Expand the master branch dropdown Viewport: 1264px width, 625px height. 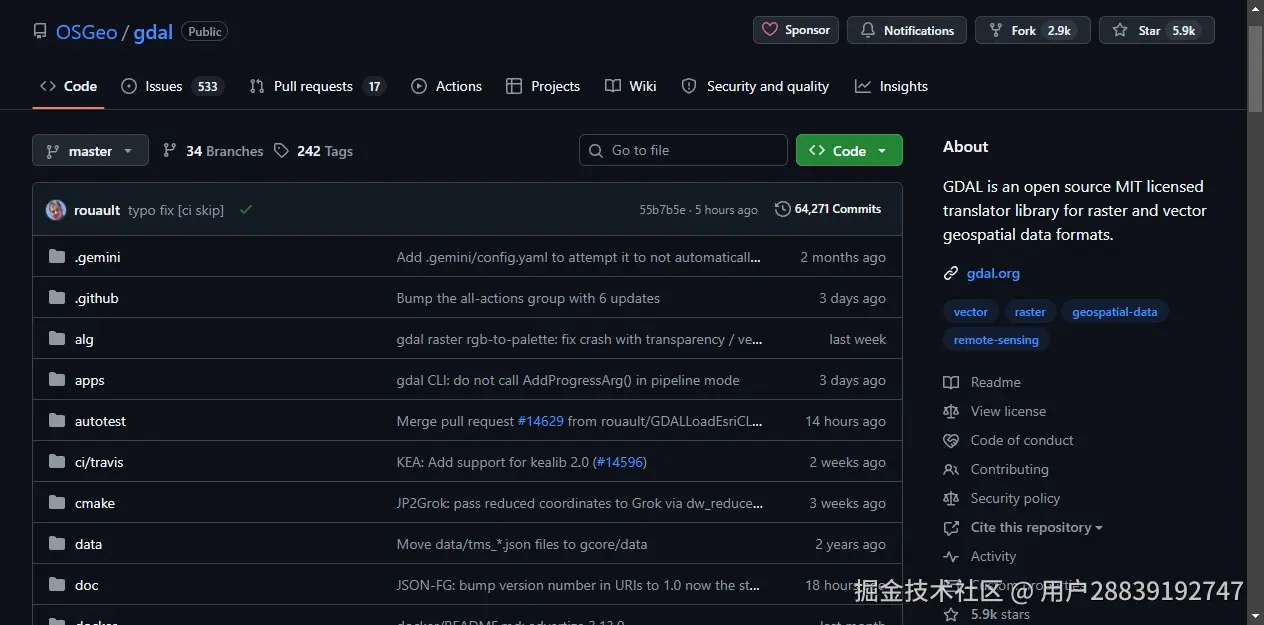coord(90,151)
